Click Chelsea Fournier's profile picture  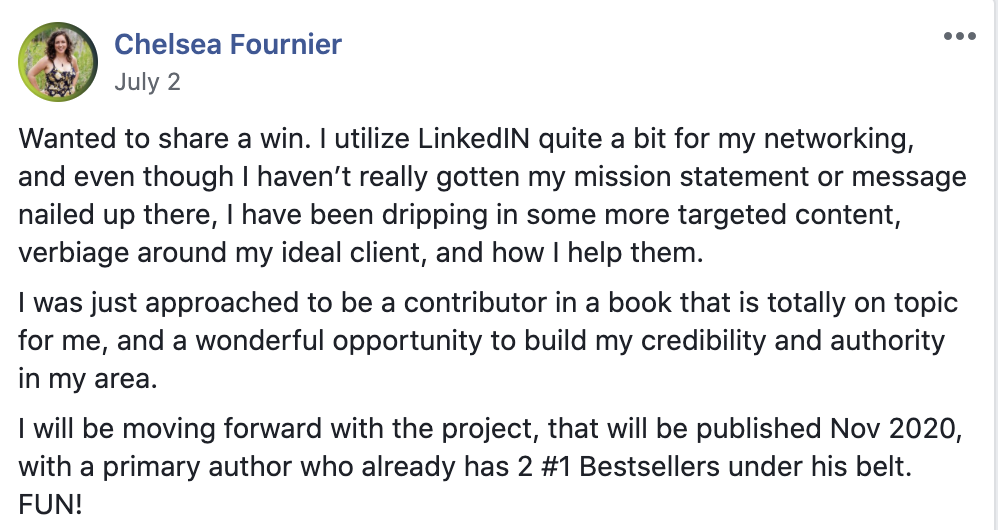(58, 62)
